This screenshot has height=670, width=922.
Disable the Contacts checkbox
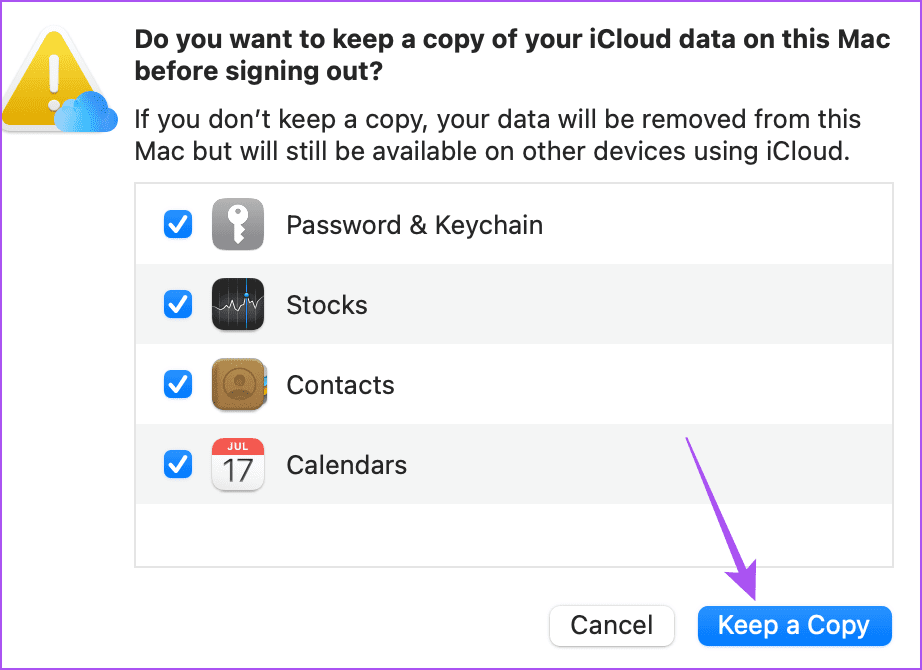[x=178, y=385]
